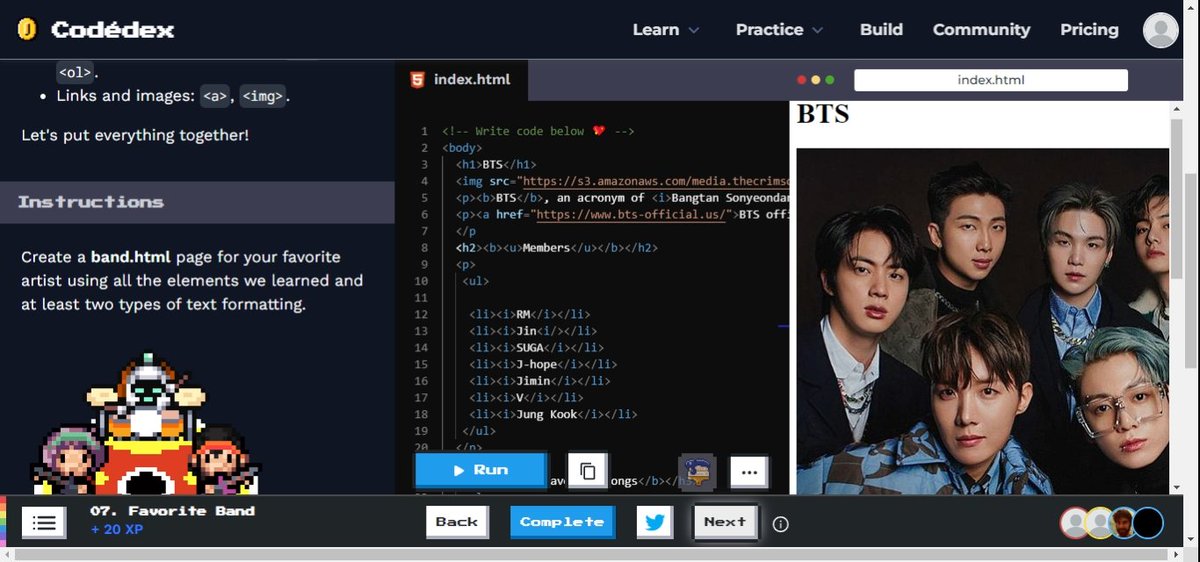Open the Community page

pos(981,30)
